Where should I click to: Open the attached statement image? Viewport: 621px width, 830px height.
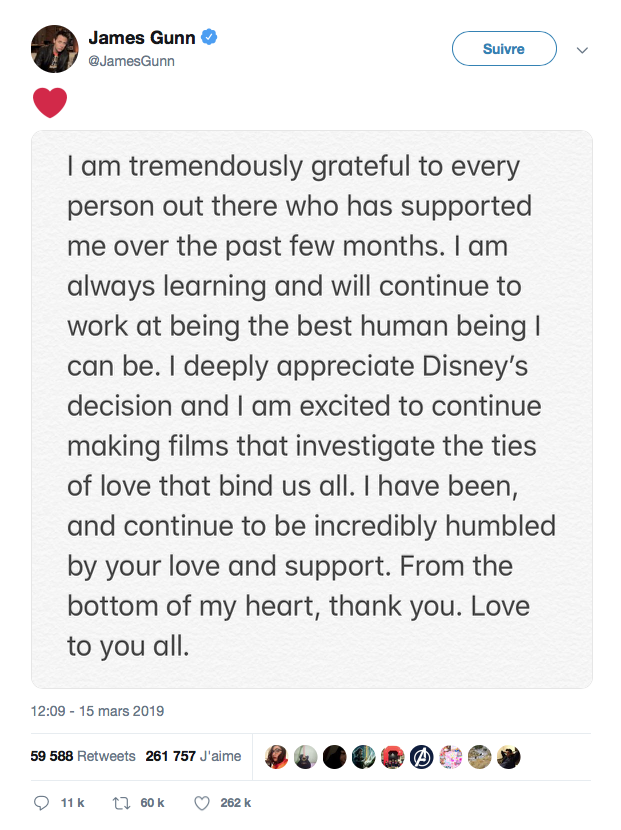click(311, 409)
